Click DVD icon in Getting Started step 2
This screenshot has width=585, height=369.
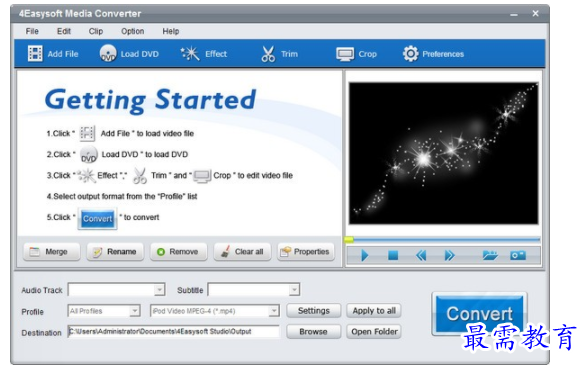(x=89, y=154)
